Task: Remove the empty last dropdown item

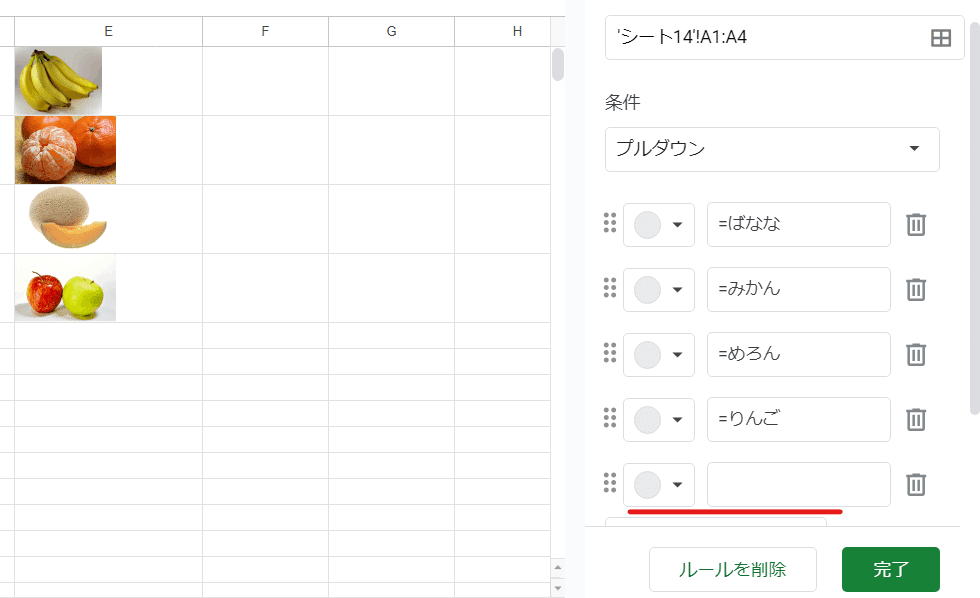Action: [916, 484]
